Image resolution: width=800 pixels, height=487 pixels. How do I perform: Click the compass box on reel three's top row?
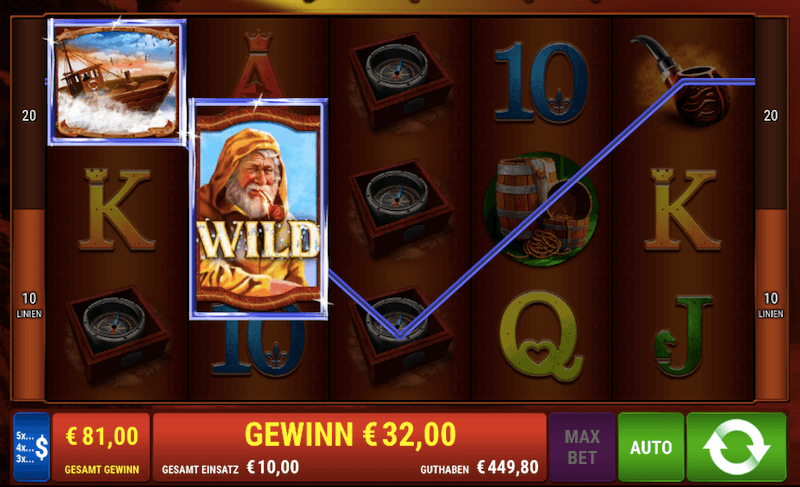coord(401,80)
